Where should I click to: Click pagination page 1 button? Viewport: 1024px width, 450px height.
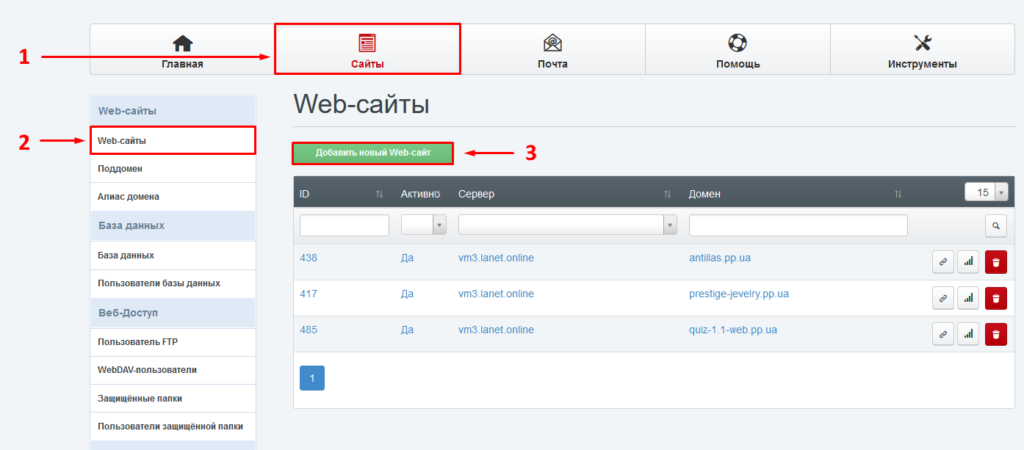[312, 378]
